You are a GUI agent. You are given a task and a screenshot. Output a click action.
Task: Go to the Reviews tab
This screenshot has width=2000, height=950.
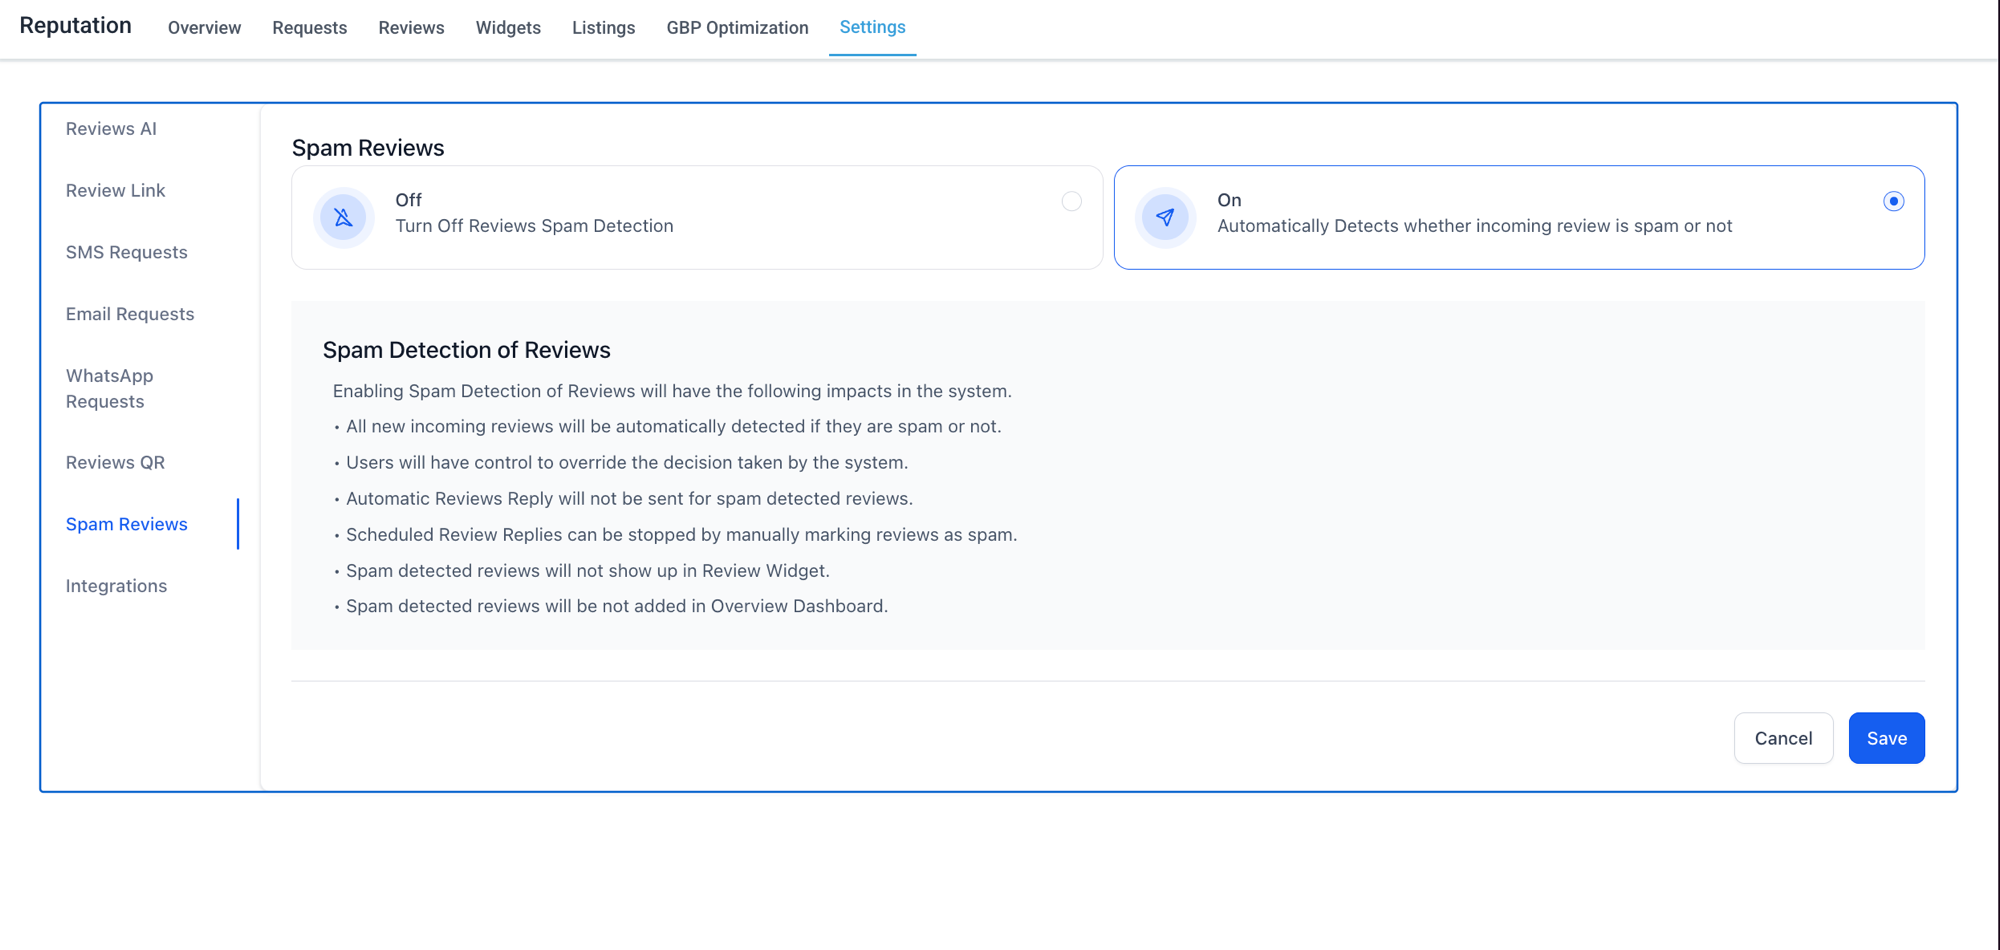(411, 28)
